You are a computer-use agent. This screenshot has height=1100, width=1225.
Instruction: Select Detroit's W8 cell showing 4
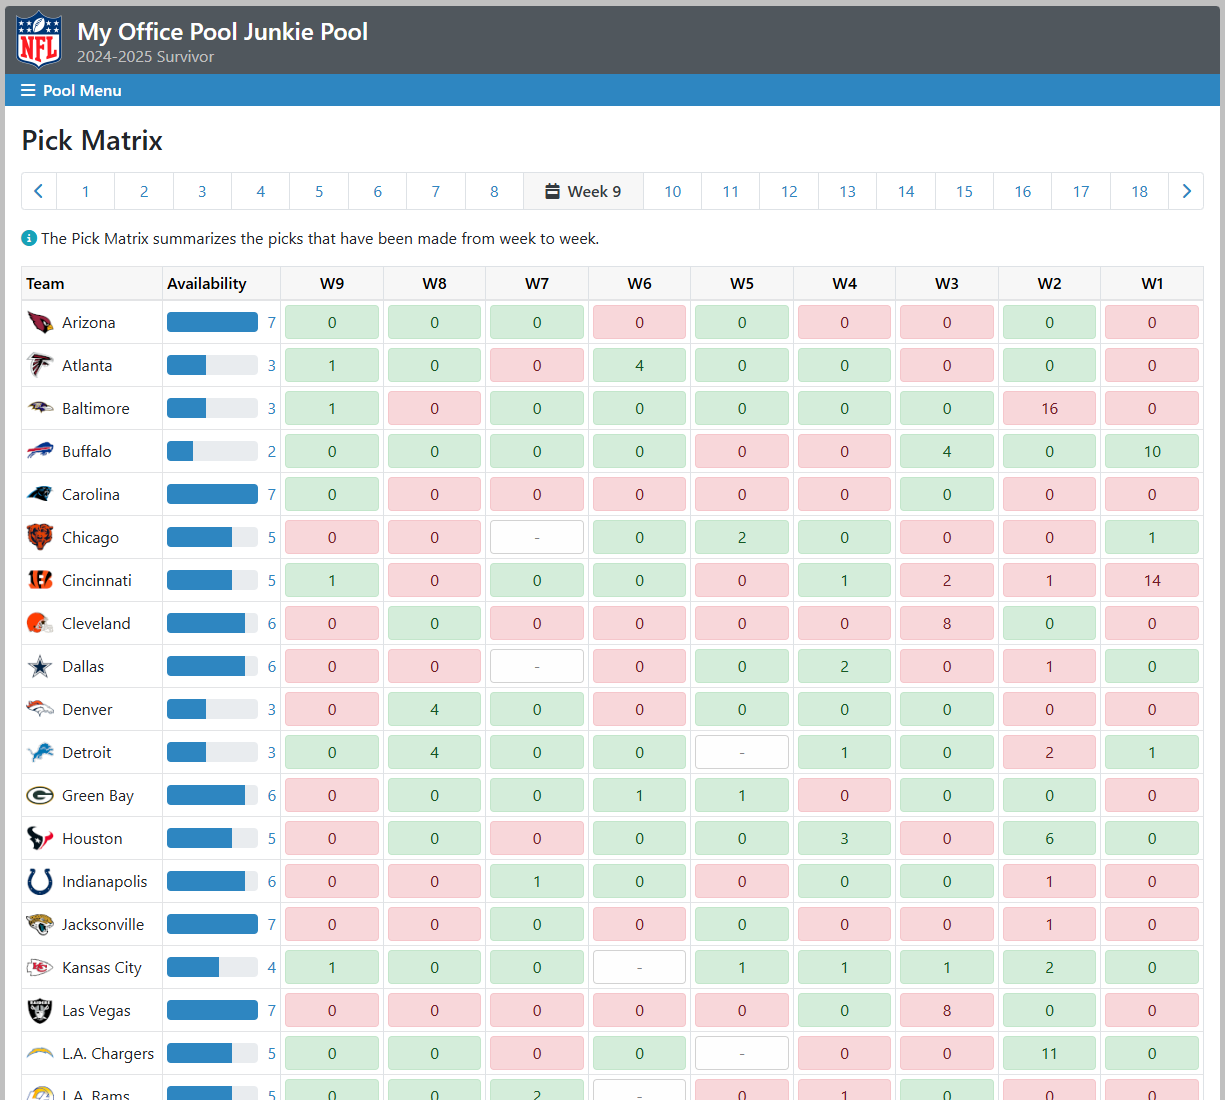tap(434, 753)
